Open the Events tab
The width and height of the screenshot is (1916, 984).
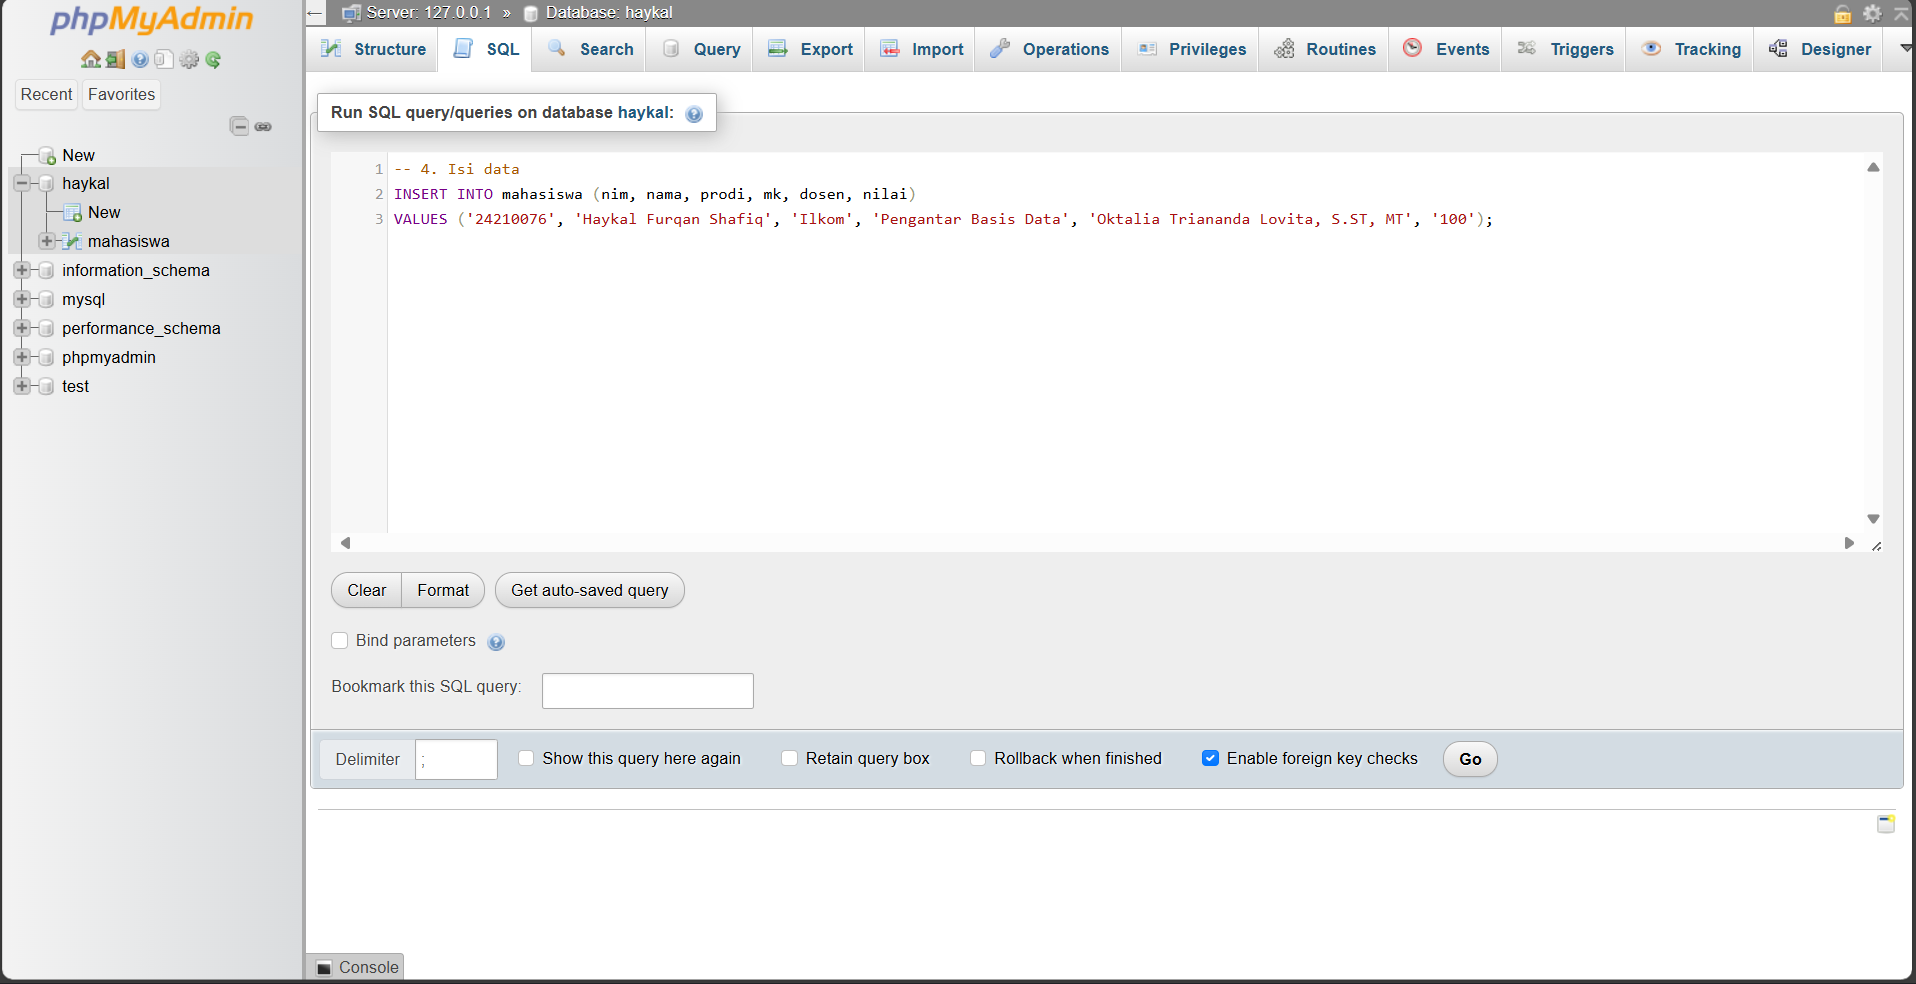click(x=1445, y=49)
